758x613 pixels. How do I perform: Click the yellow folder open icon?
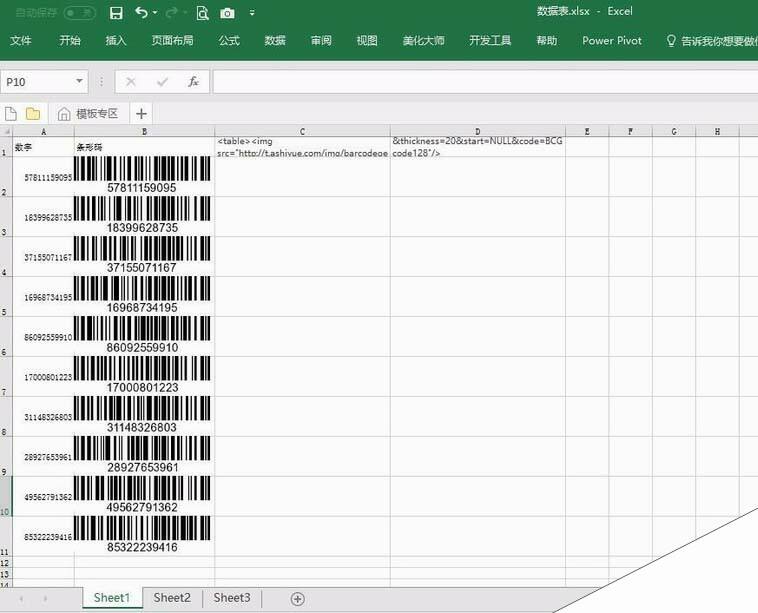[x=33, y=114]
